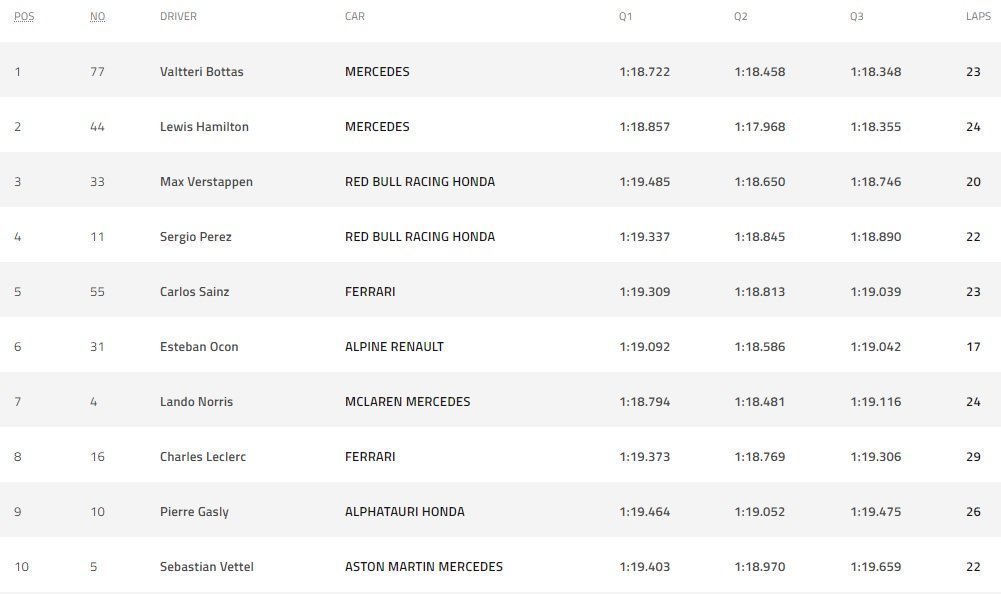Open Charles Leclerc driver entry
The height and width of the screenshot is (594, 1001).
click(x=203, y=457)
